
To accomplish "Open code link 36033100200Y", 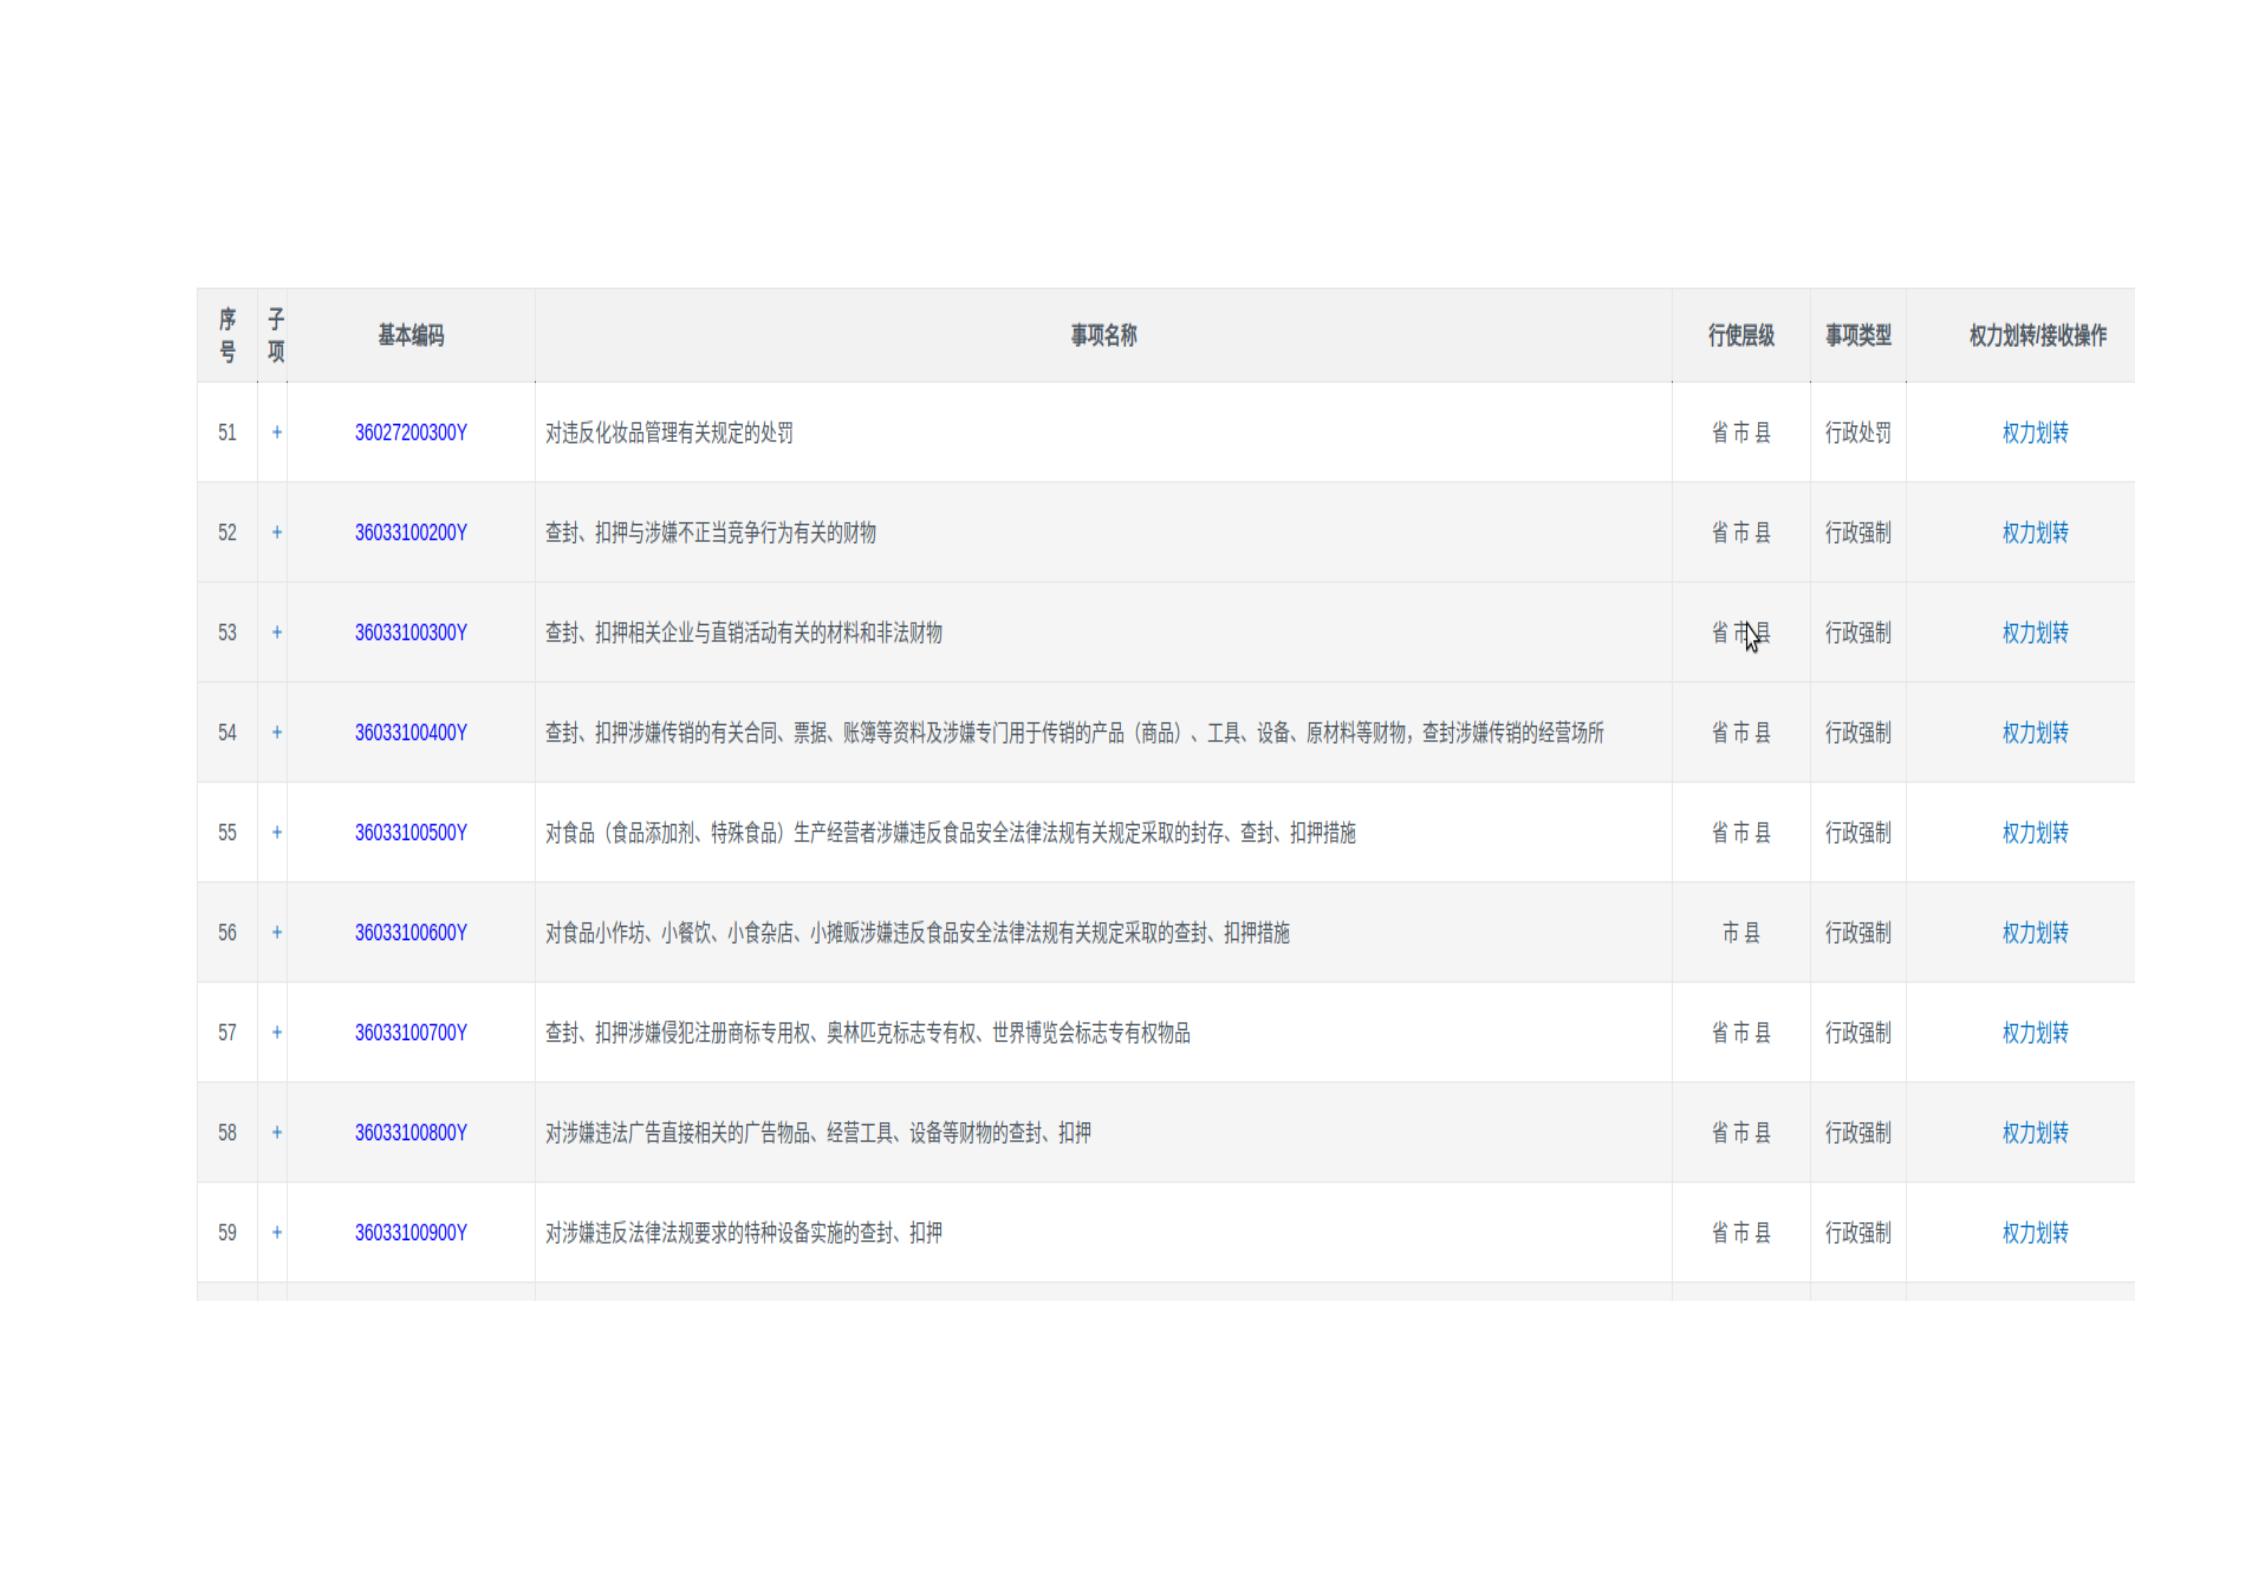I will point(410,532).
